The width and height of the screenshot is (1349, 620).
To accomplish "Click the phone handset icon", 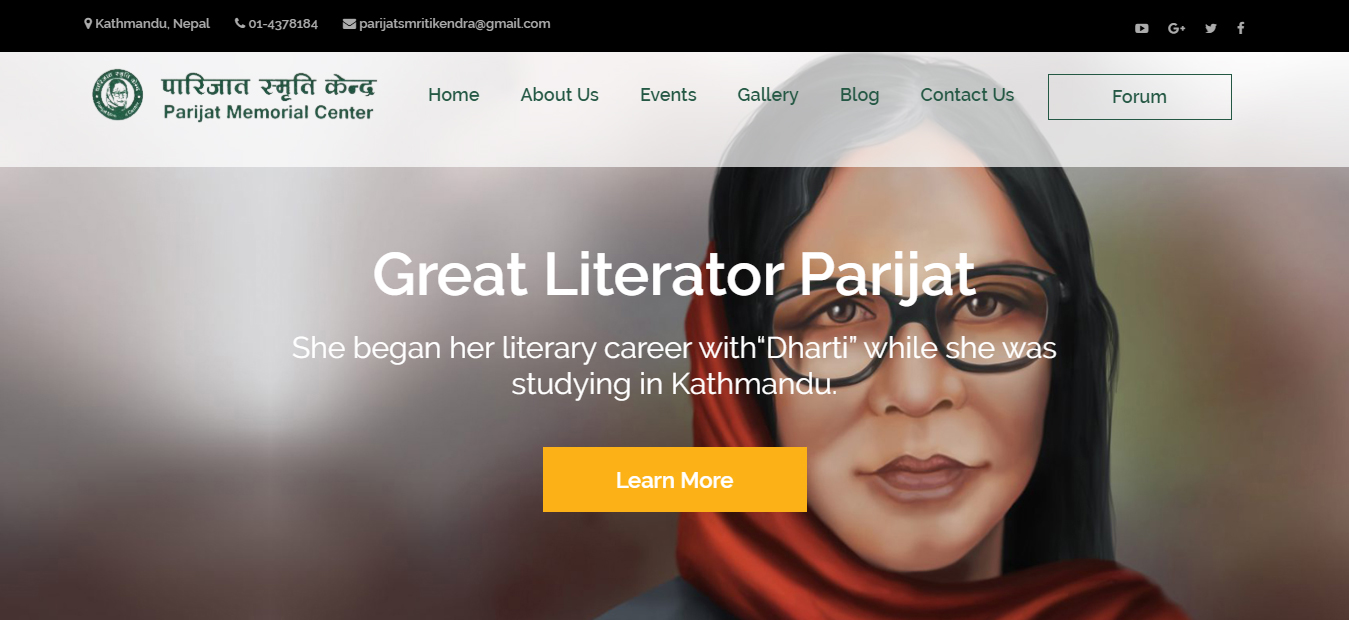I will [x=240, y=23].
